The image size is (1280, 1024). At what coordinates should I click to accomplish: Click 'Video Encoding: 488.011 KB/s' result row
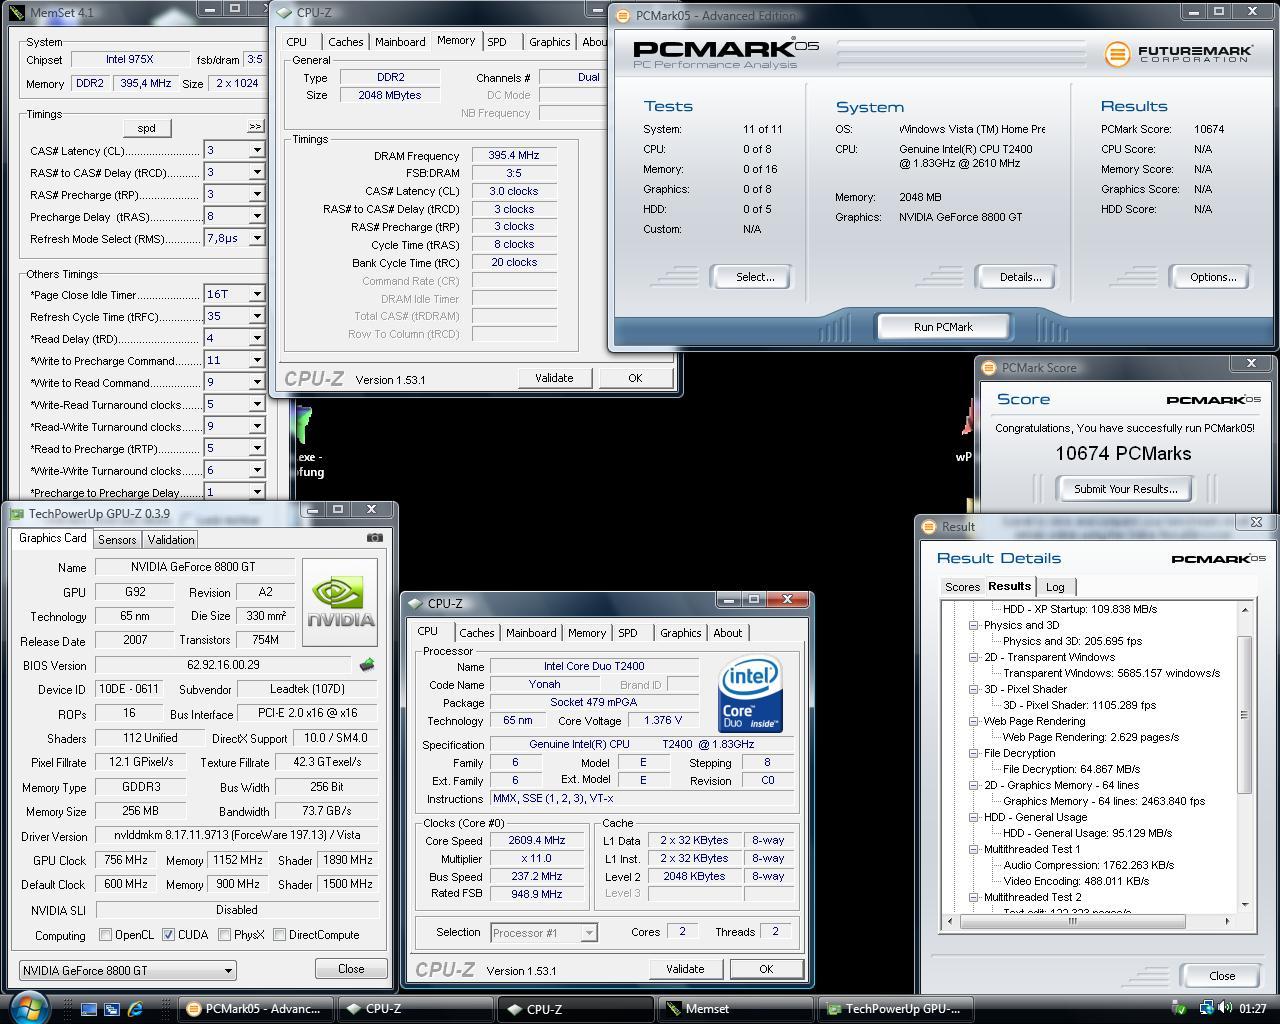(1076, 881)
